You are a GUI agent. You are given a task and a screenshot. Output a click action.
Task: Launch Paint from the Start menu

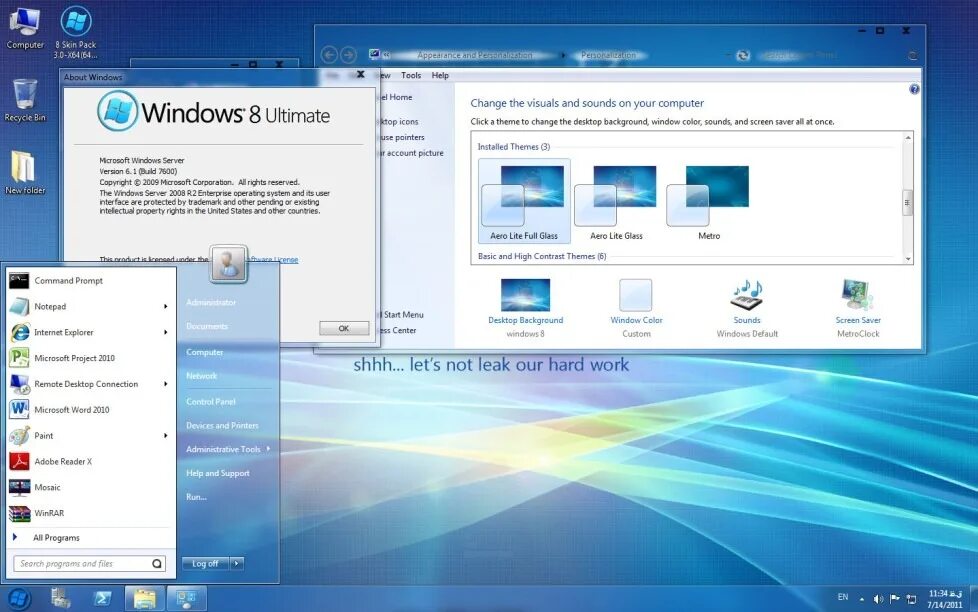click(91, 435)
